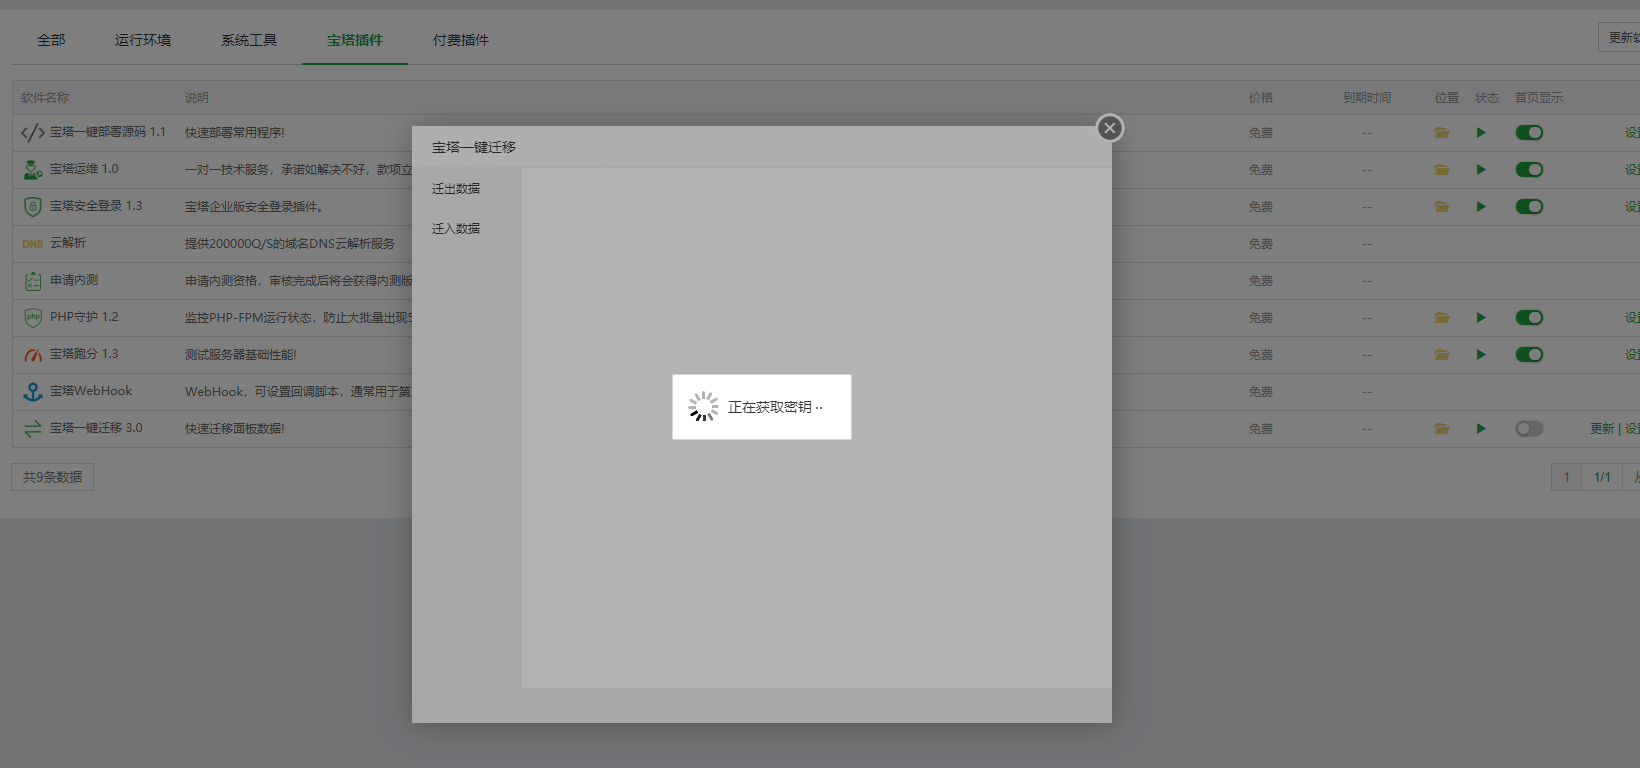Image resolution: width=1640 pixels, height=768 pixels.
Task: Select the 宝塔插件 tab
Action: [x=355, y=40]
